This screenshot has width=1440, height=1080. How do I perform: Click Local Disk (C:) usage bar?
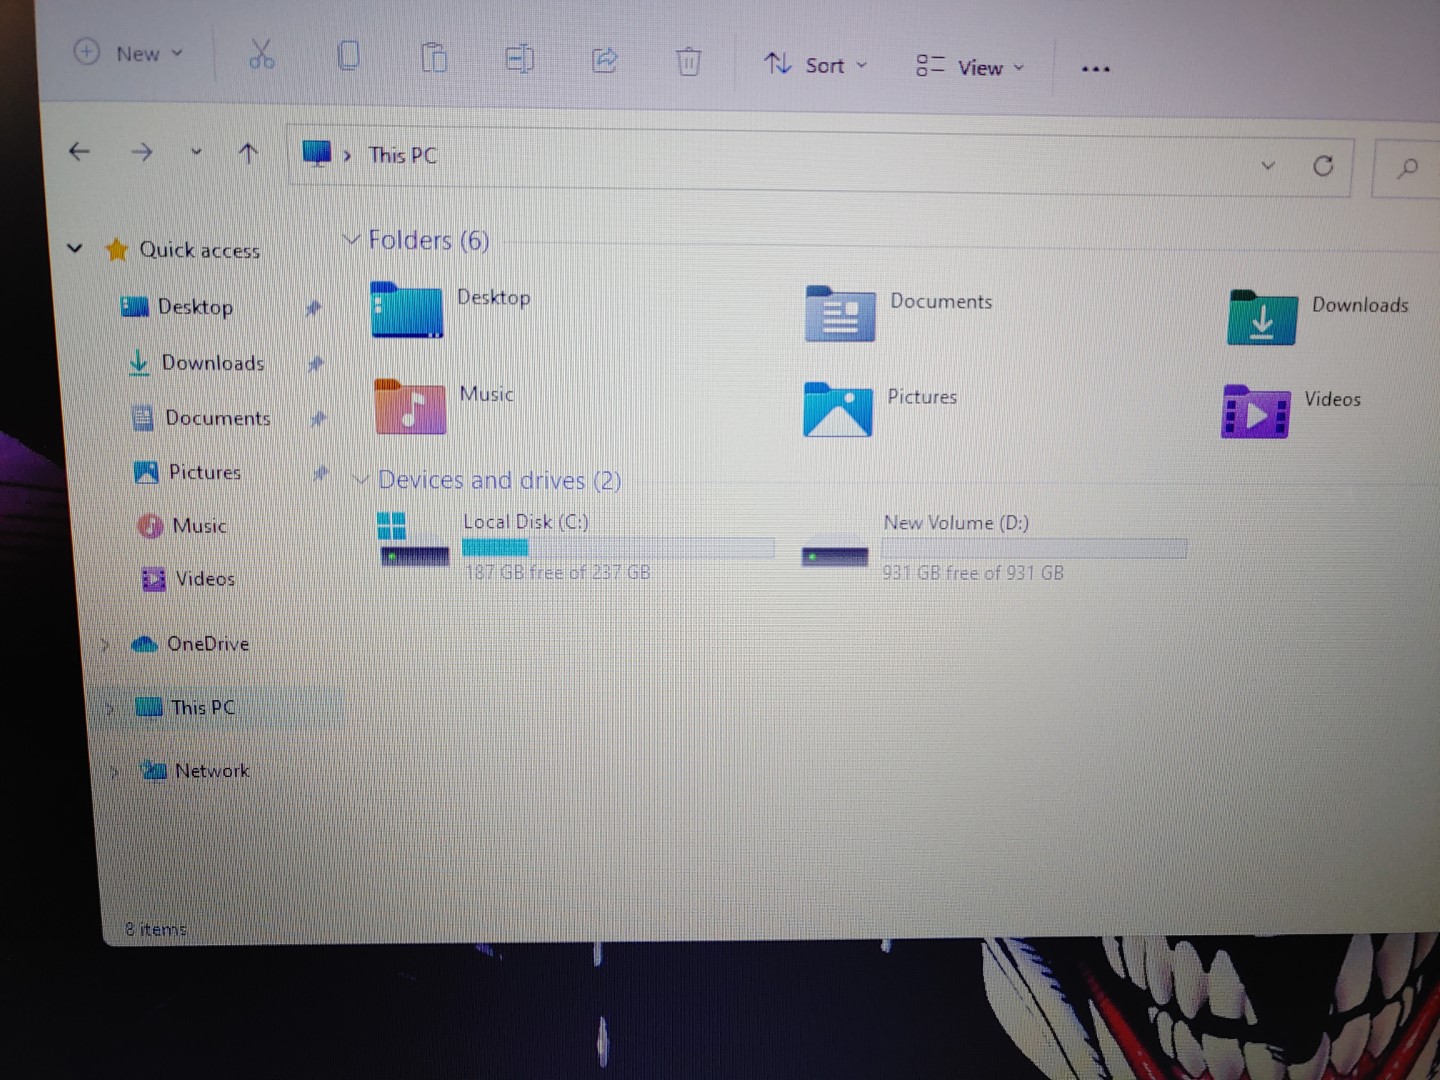coord(618,547)
